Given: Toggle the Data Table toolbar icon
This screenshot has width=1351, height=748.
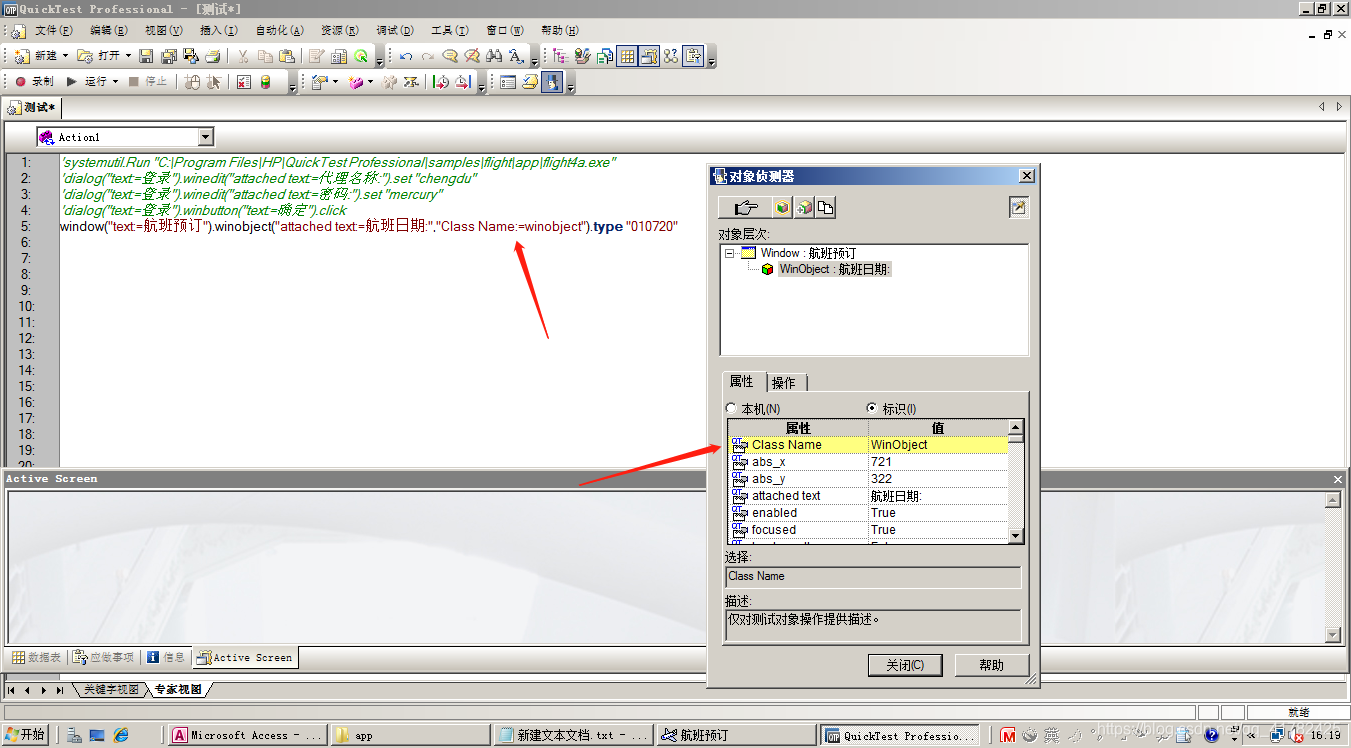Looking at the screenshot, I should (x=627, y=56).
